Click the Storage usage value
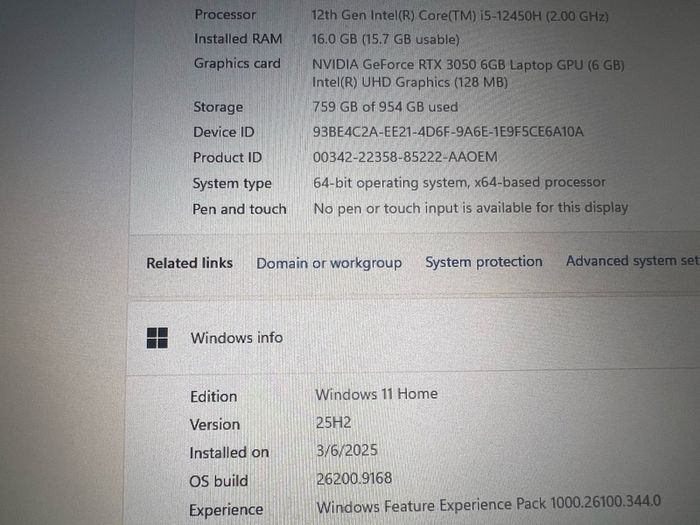Viewport: 700px width, 525px height. [x=385, y=107]
